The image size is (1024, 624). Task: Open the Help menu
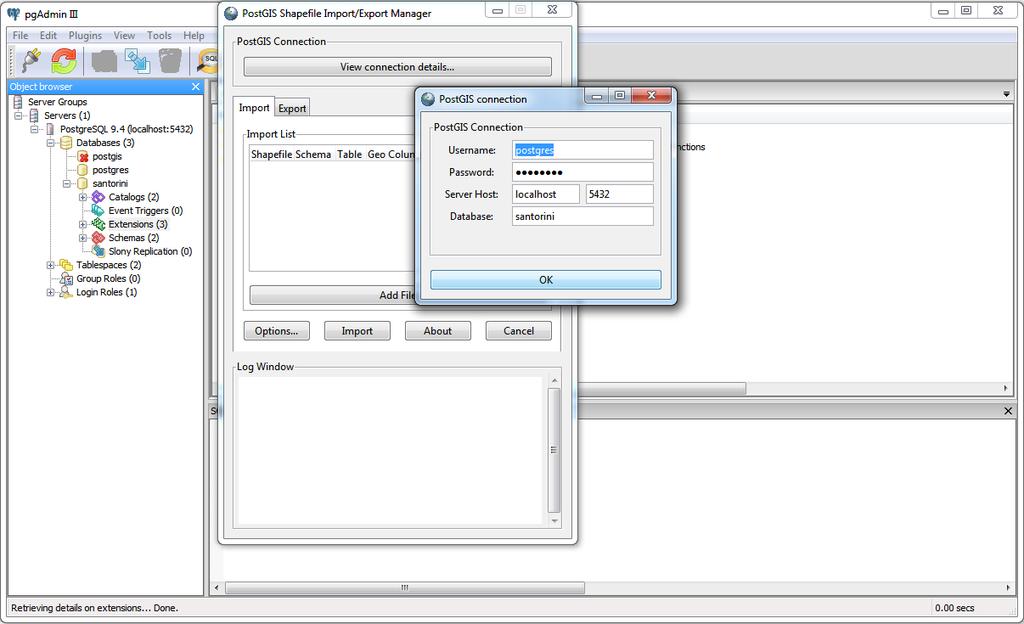[x=194, y=35]
